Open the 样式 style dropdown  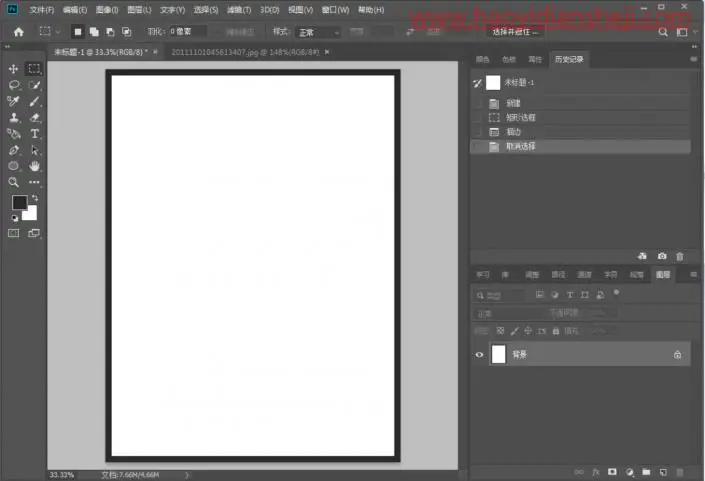317,32
